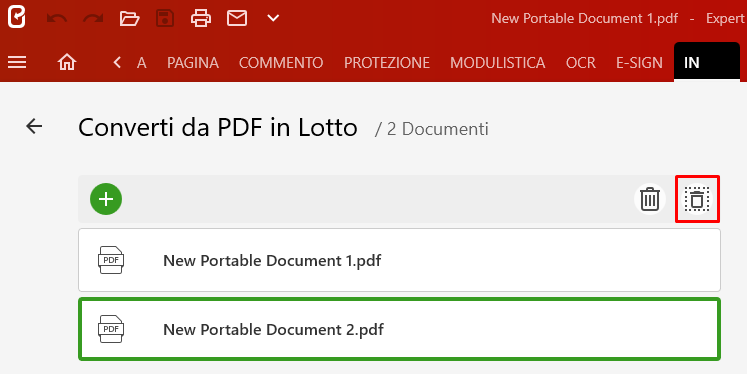Viewport: 747px width, 374px height.
Task: Print the document with the printer icon
Action: [201, 19]
